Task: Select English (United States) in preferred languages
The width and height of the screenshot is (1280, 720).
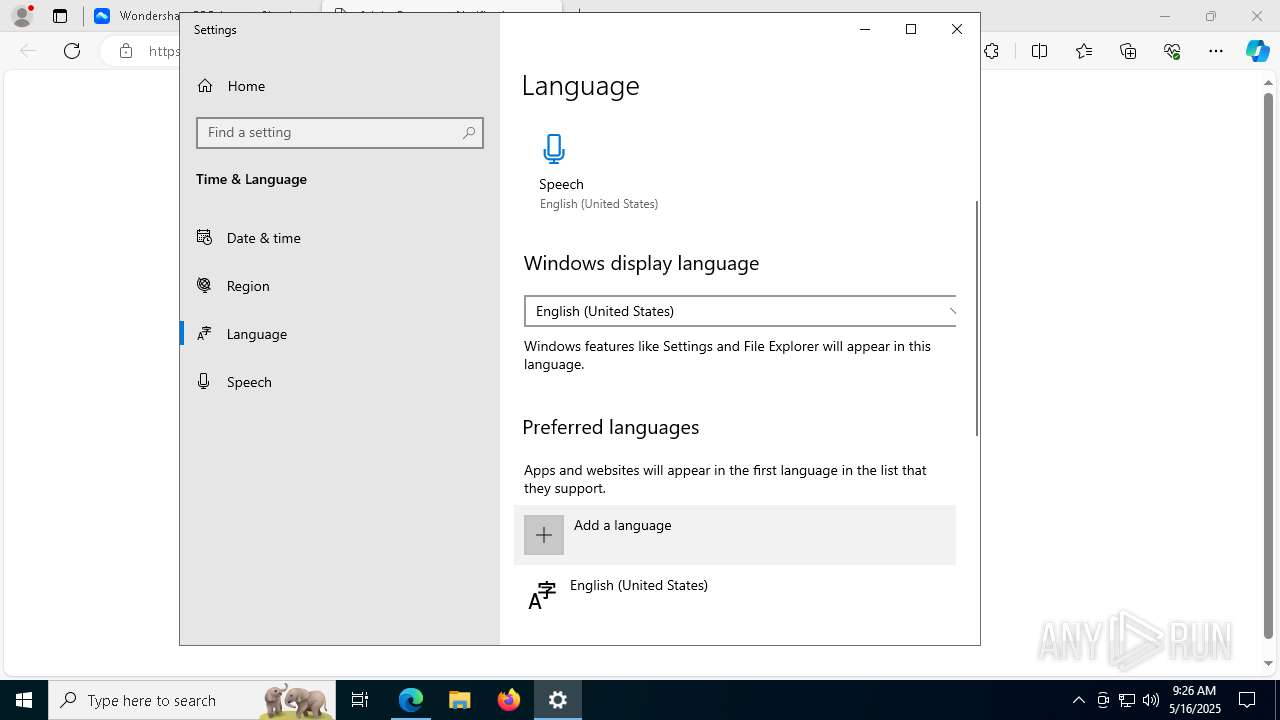Action: [735, 595]
